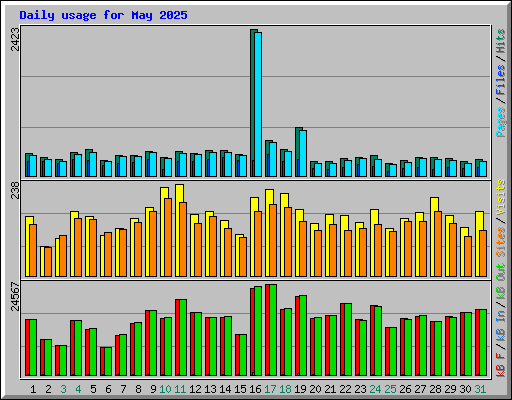Viewport: 512px width, 400px height.
Task: Click the "Sites / Visits" legend label
Action: click(x=501, y=218)
